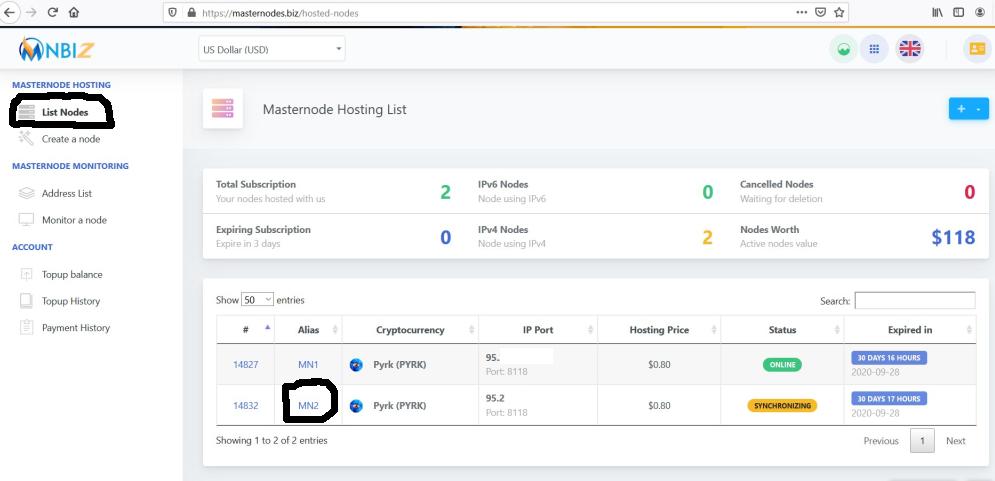Click the ONLINE status badge
This screenshot has height=481, width=995.
(782, 365)
